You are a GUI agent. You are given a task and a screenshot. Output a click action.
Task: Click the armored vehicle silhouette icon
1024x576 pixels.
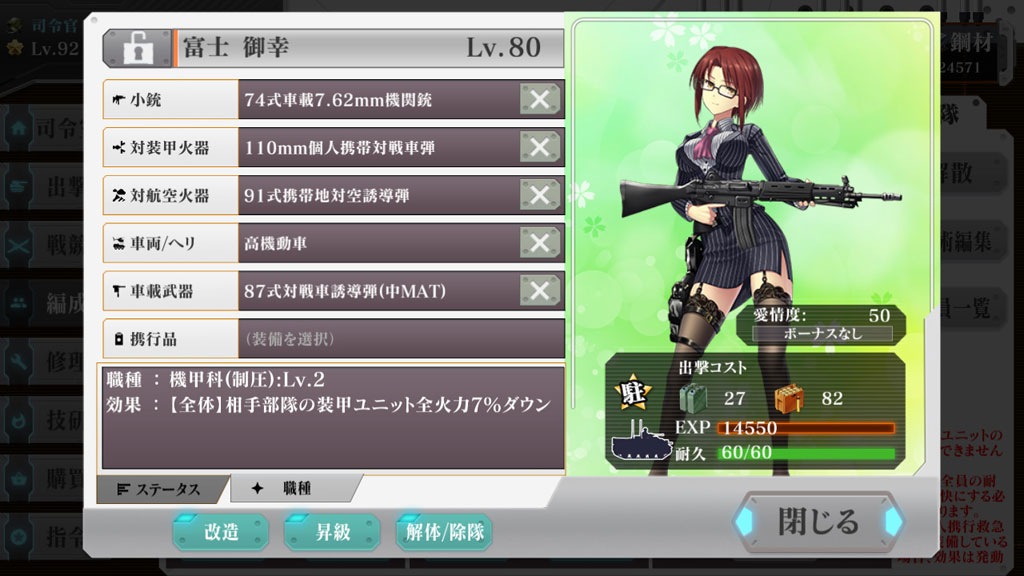641,441
